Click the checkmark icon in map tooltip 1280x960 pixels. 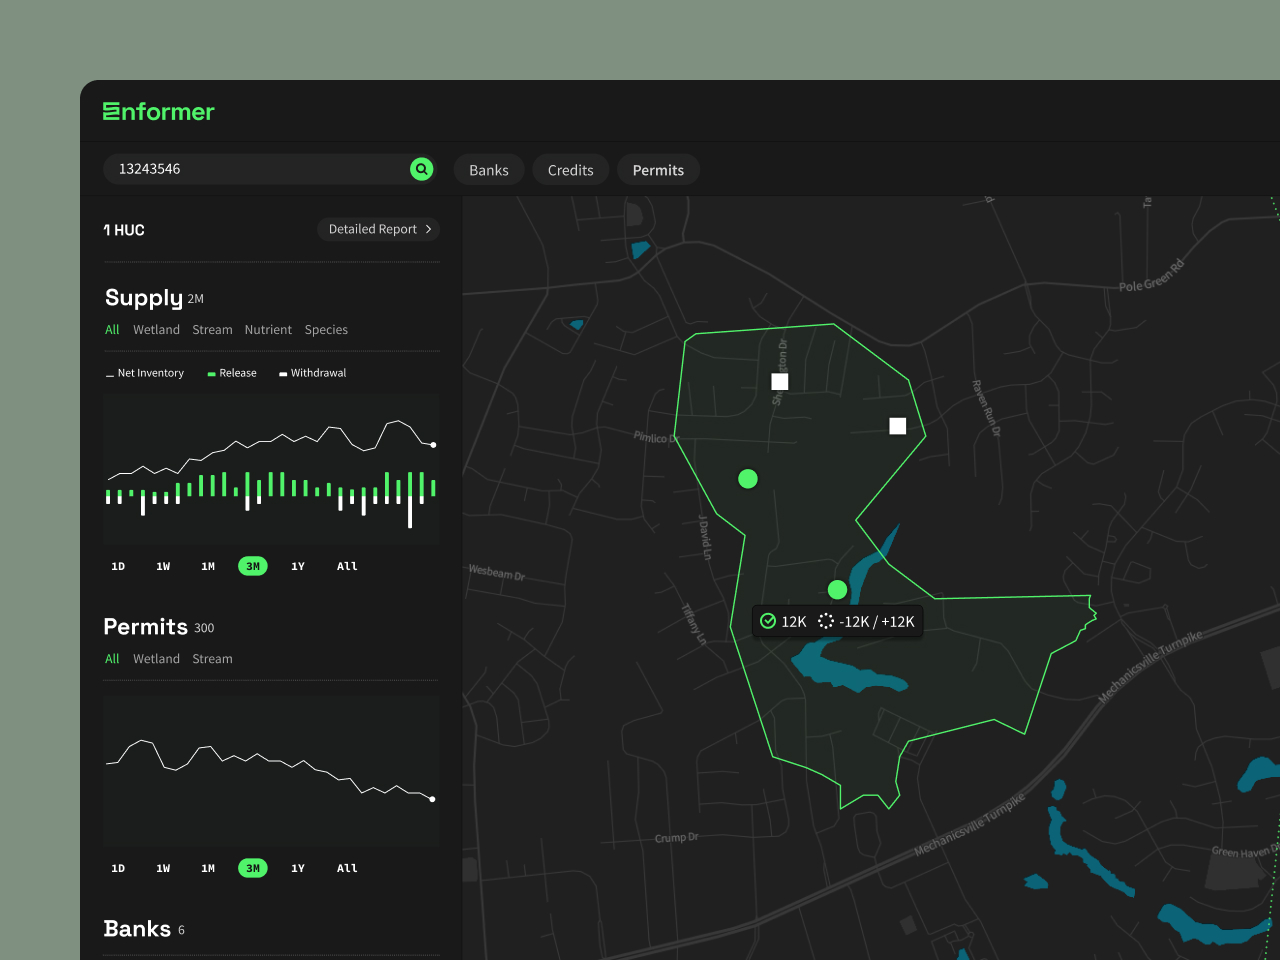[768, 621]
